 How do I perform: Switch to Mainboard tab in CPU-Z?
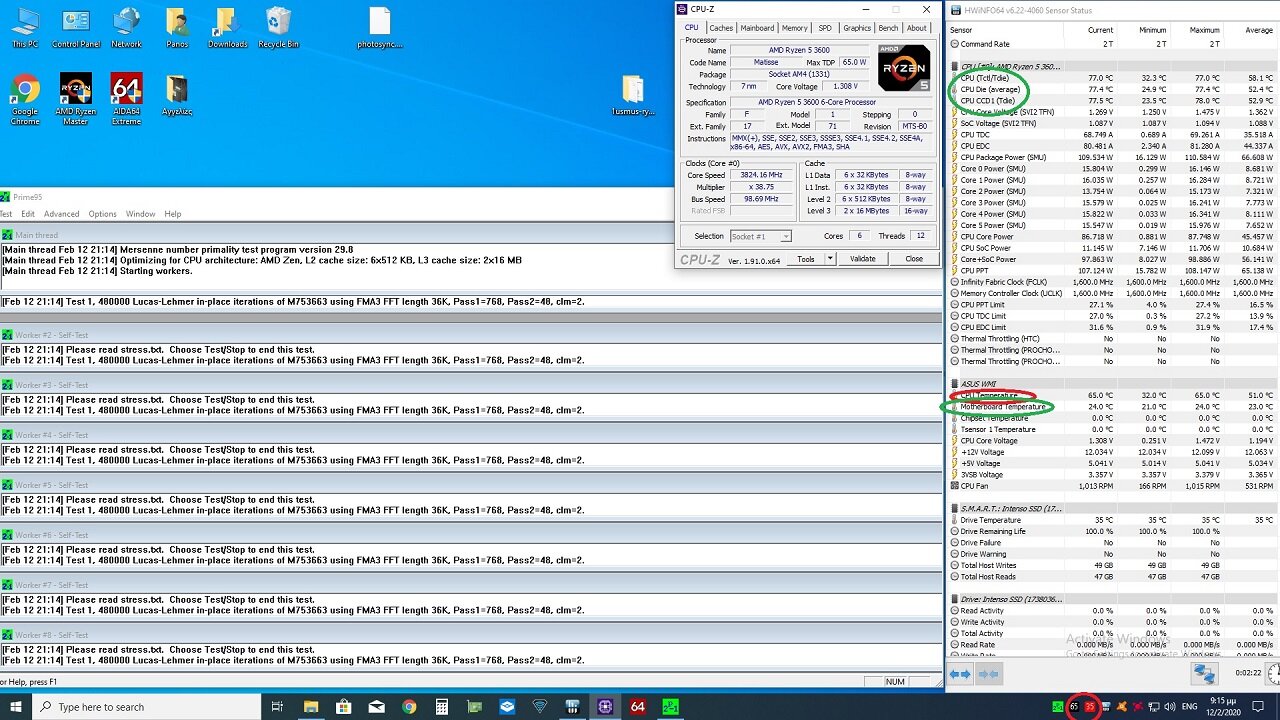pos(757,28)
